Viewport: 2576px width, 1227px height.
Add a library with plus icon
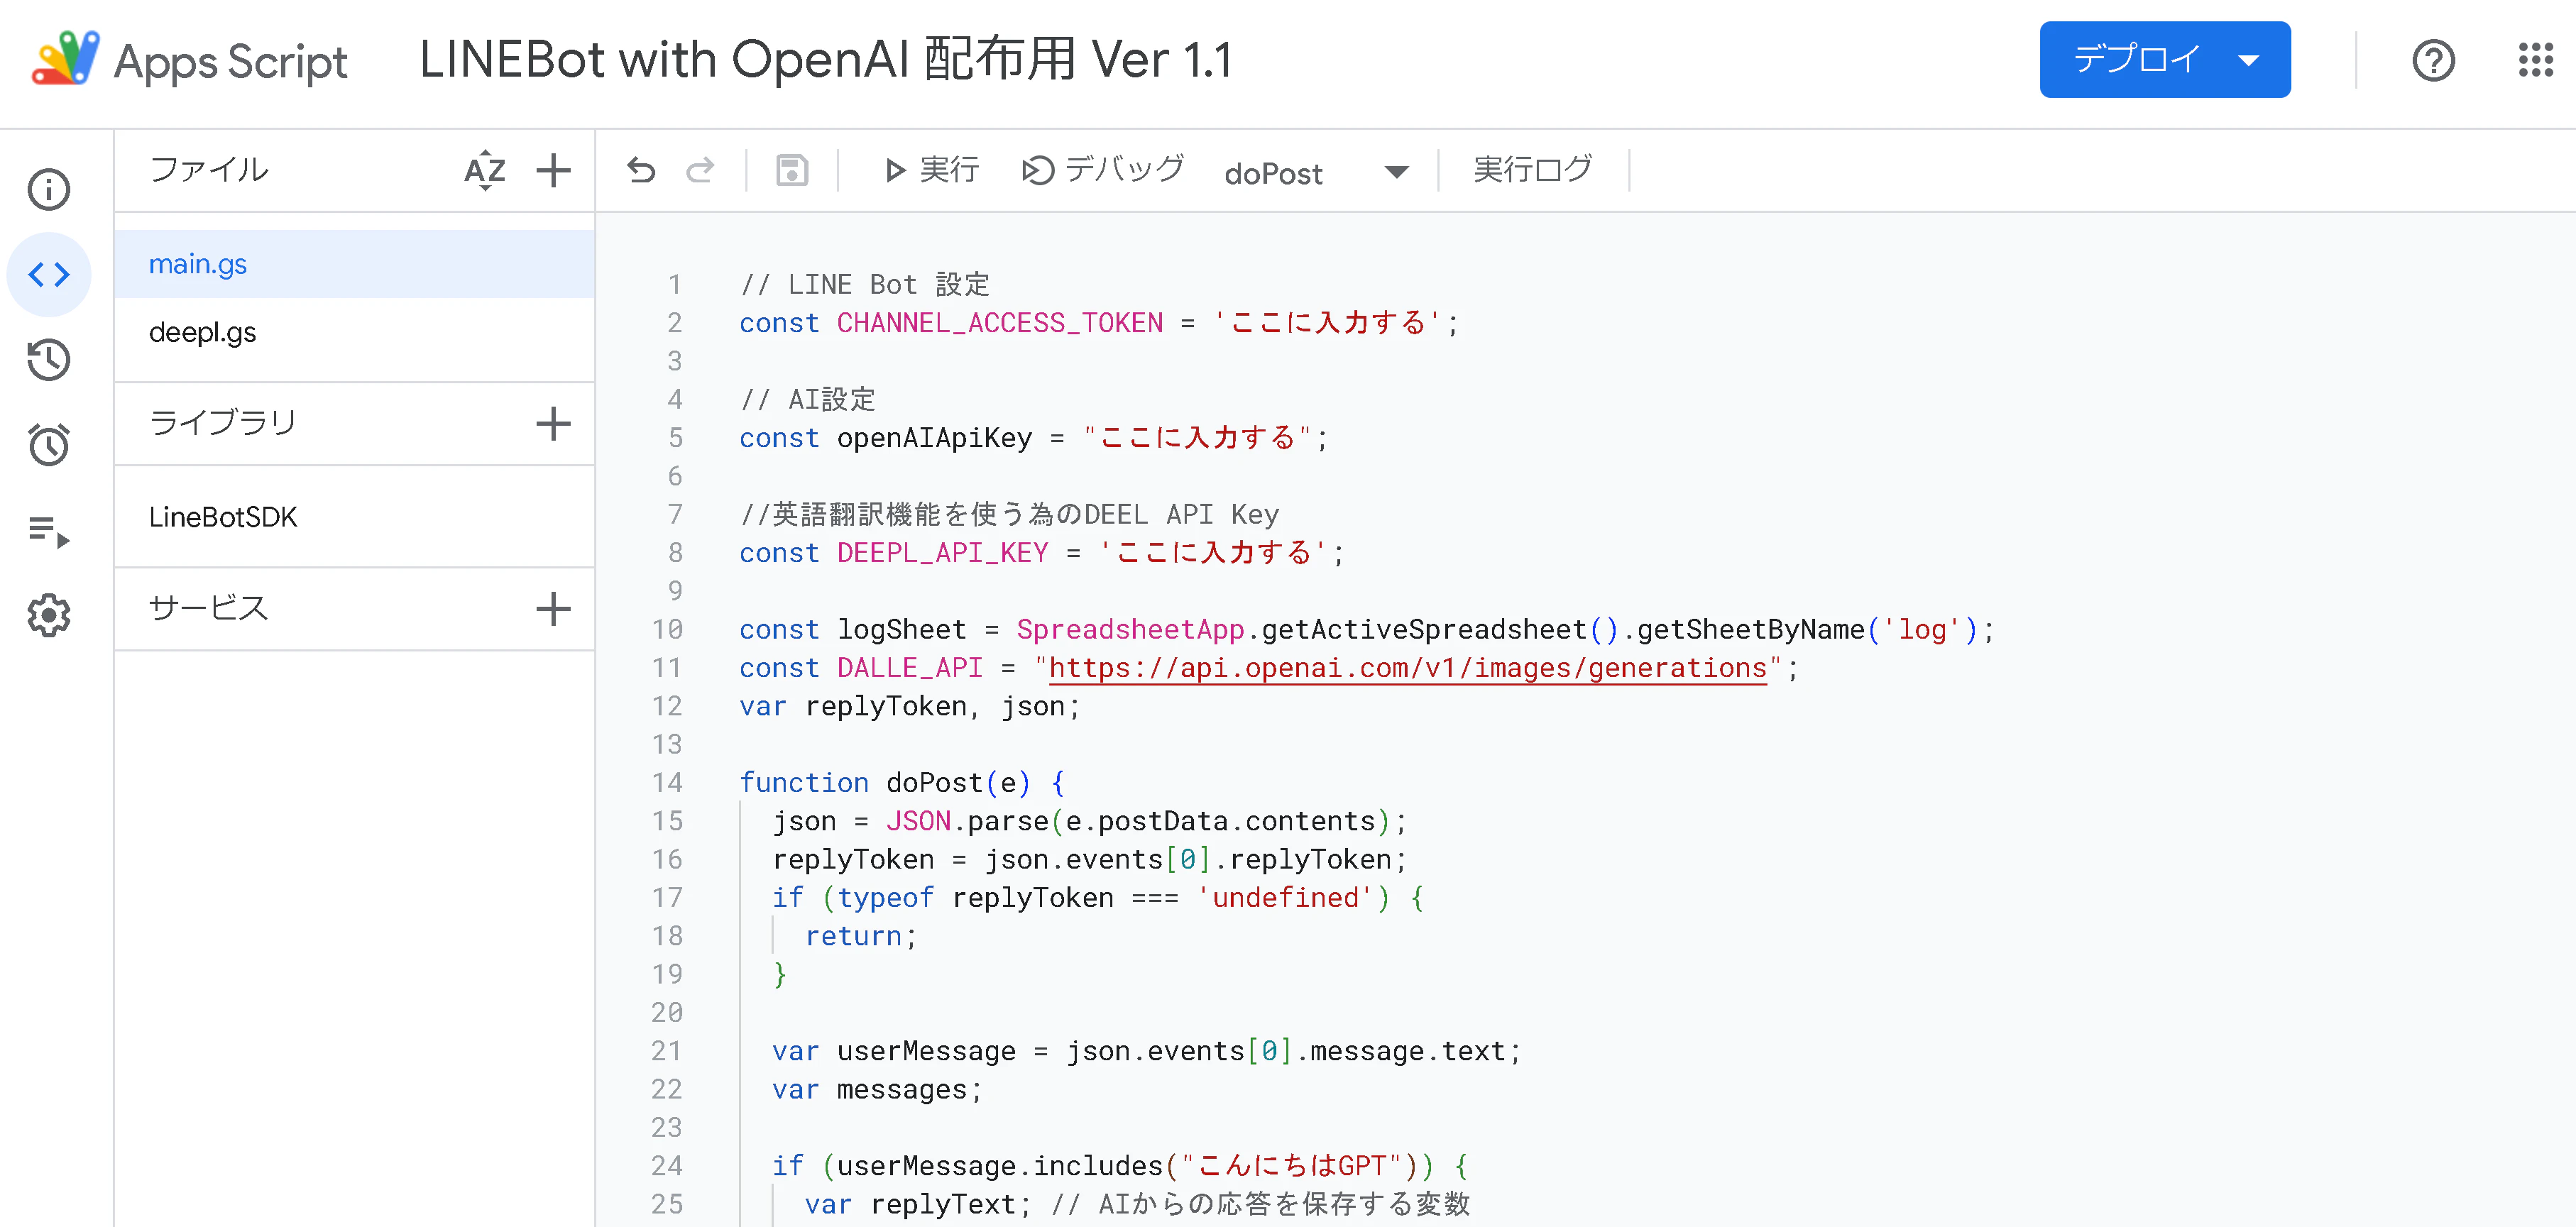point(553,423)
